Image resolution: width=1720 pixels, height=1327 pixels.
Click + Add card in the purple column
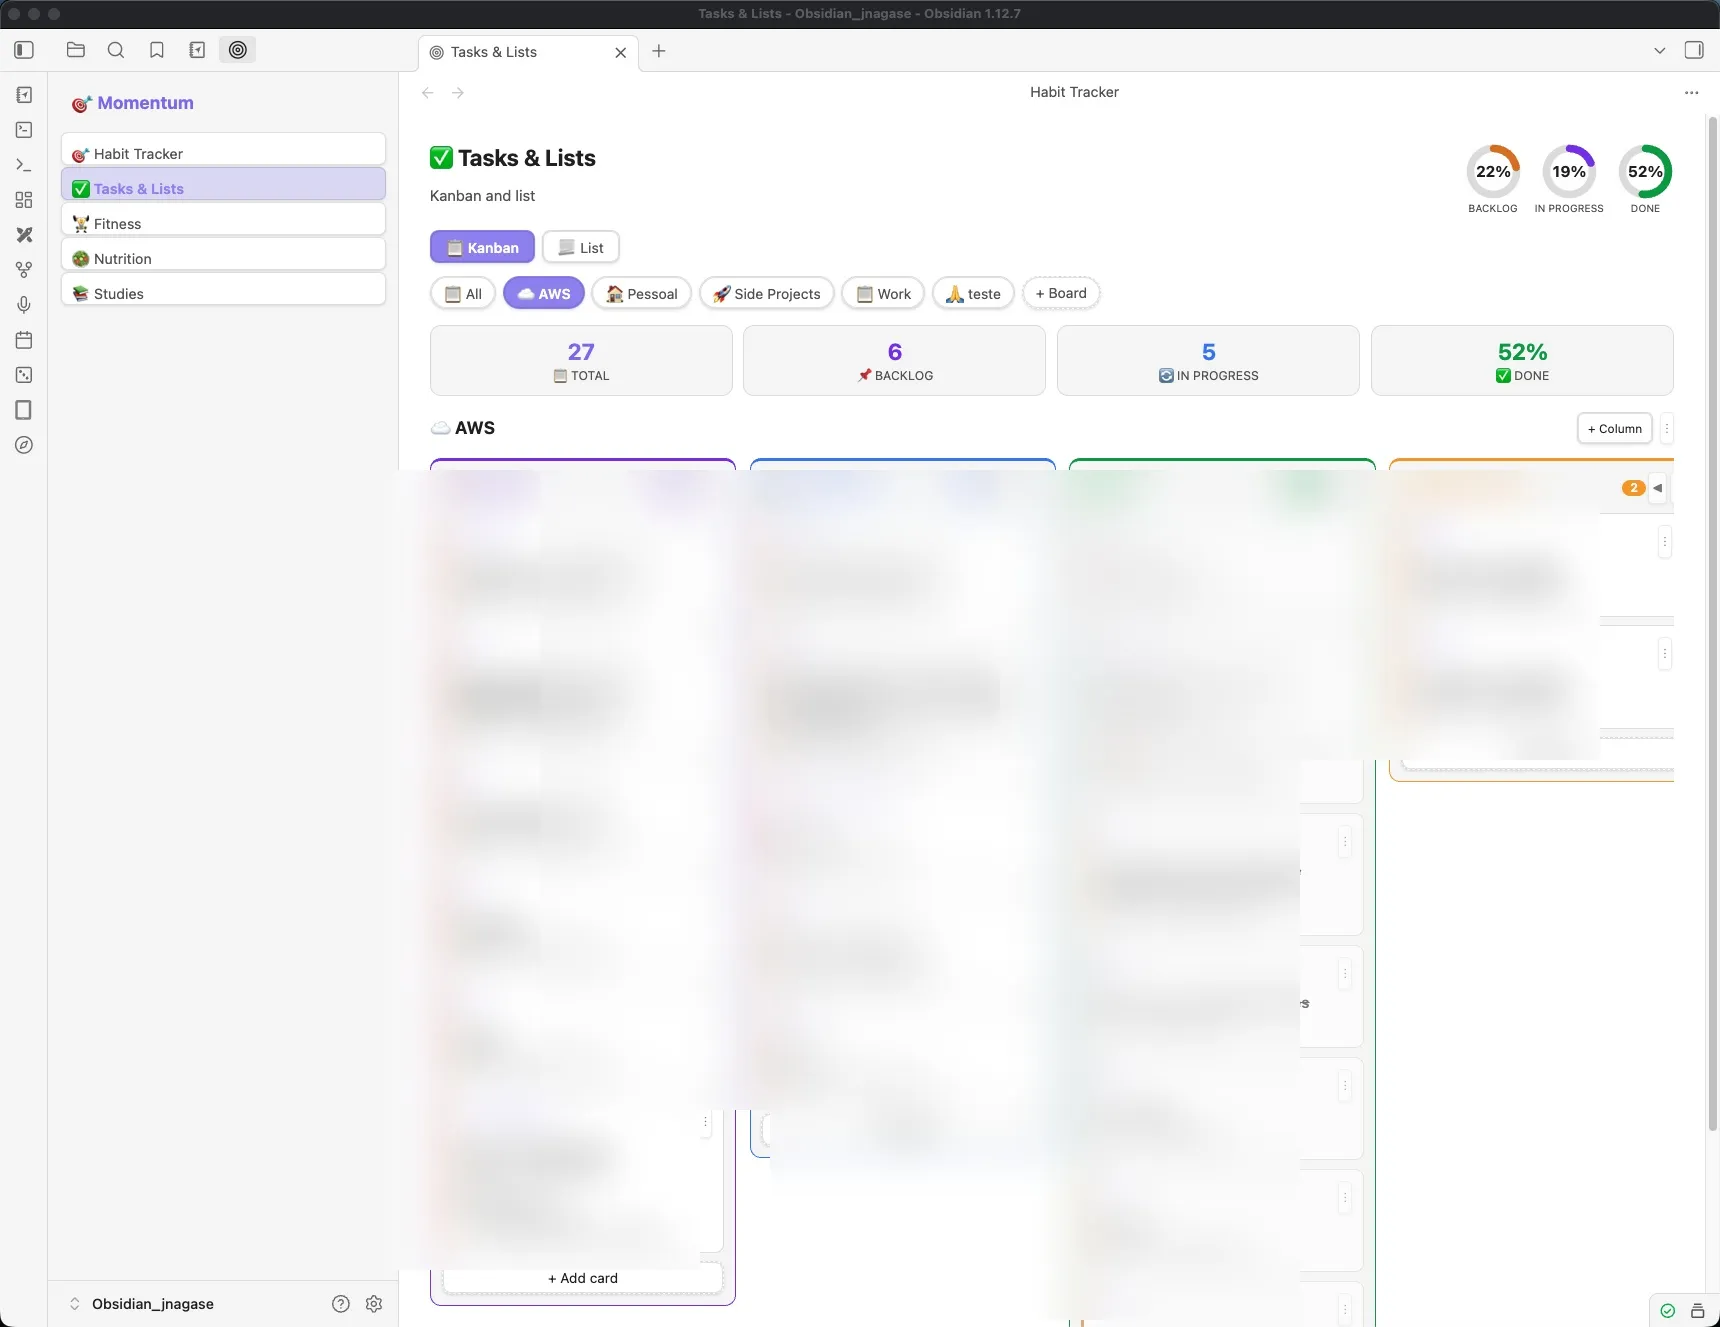(x=583, y=1278)
